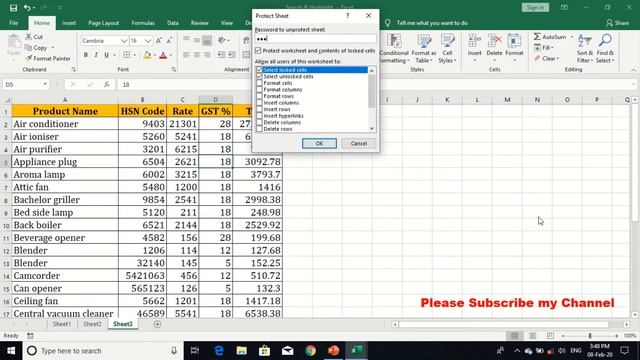Click the Format cells ribbon icon
640x360 pixels.
514,41
